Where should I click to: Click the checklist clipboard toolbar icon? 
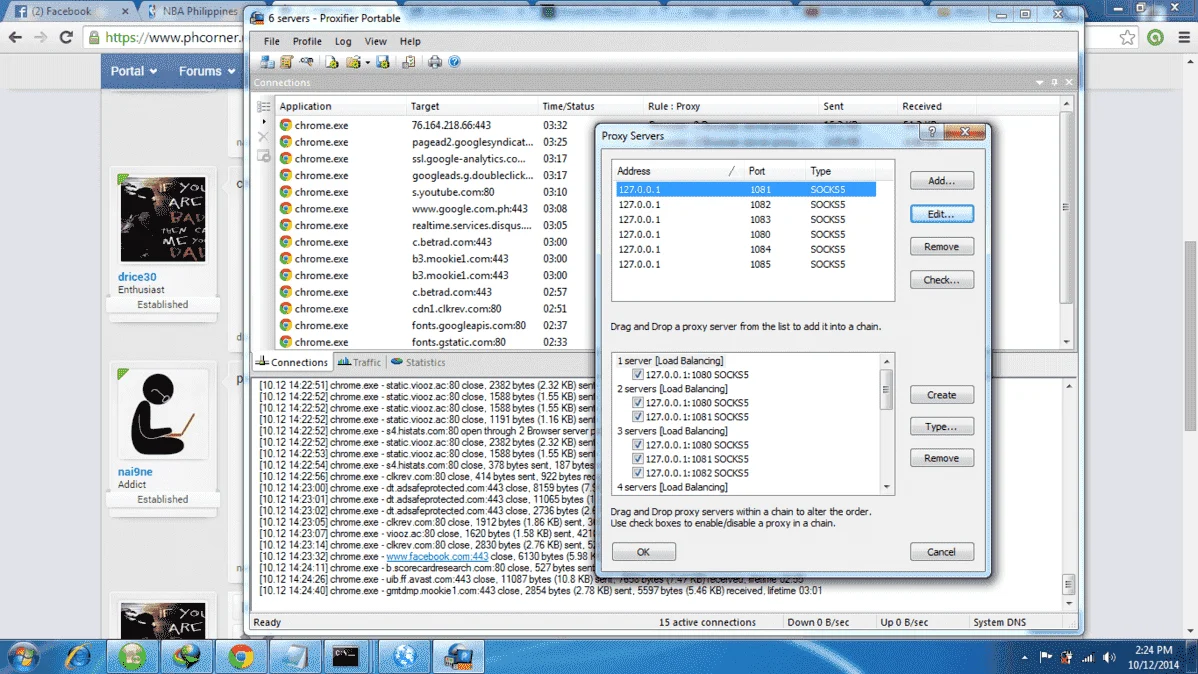tap(409, 62)
